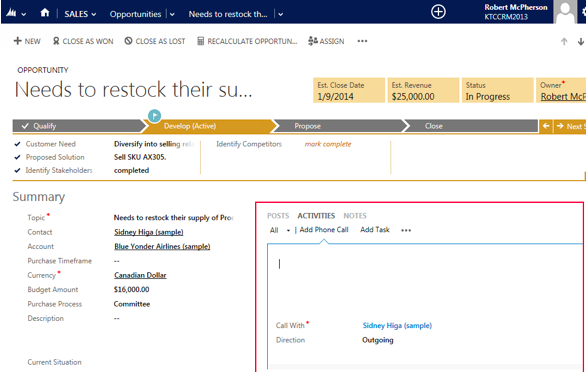
Task: Click the Purchase Timeframe empty value
Action: tap(117, 261)
